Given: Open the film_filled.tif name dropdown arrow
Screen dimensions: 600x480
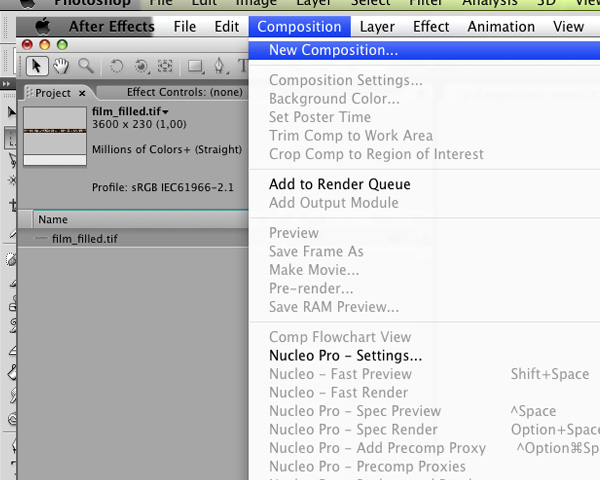Looking at the screenshot, I should 166,111.
